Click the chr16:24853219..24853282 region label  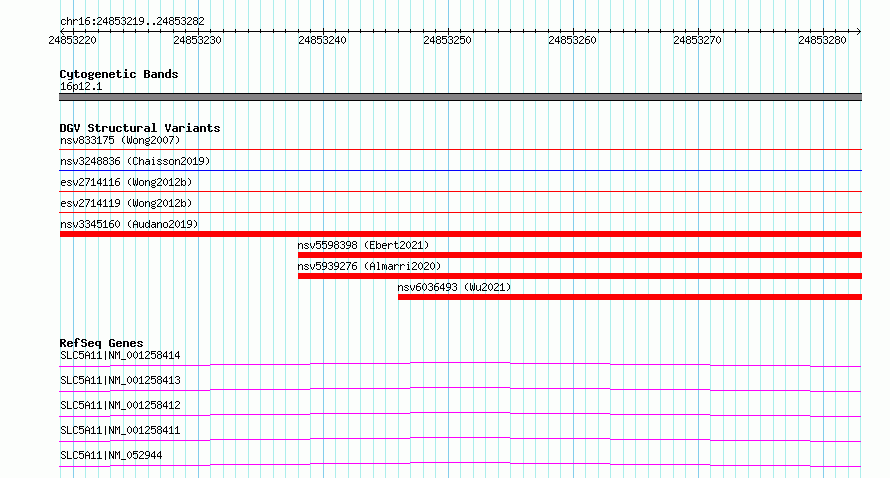[x=132, y=21]
